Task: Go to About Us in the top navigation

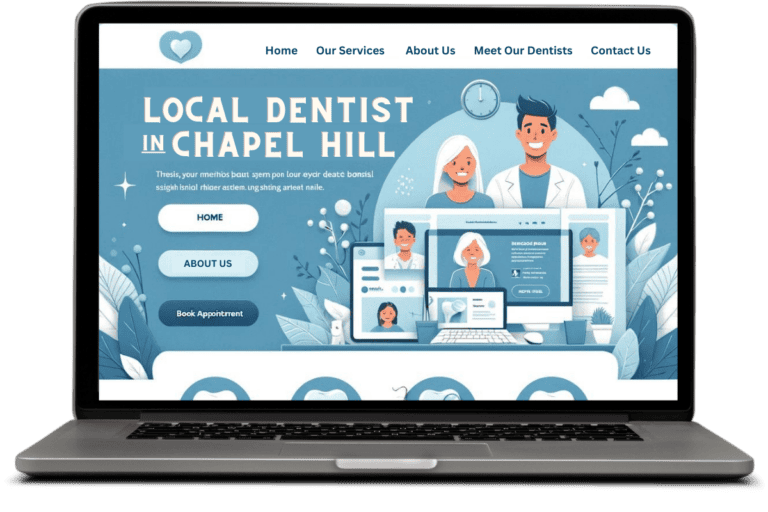Action: click(x=430, y=51)
